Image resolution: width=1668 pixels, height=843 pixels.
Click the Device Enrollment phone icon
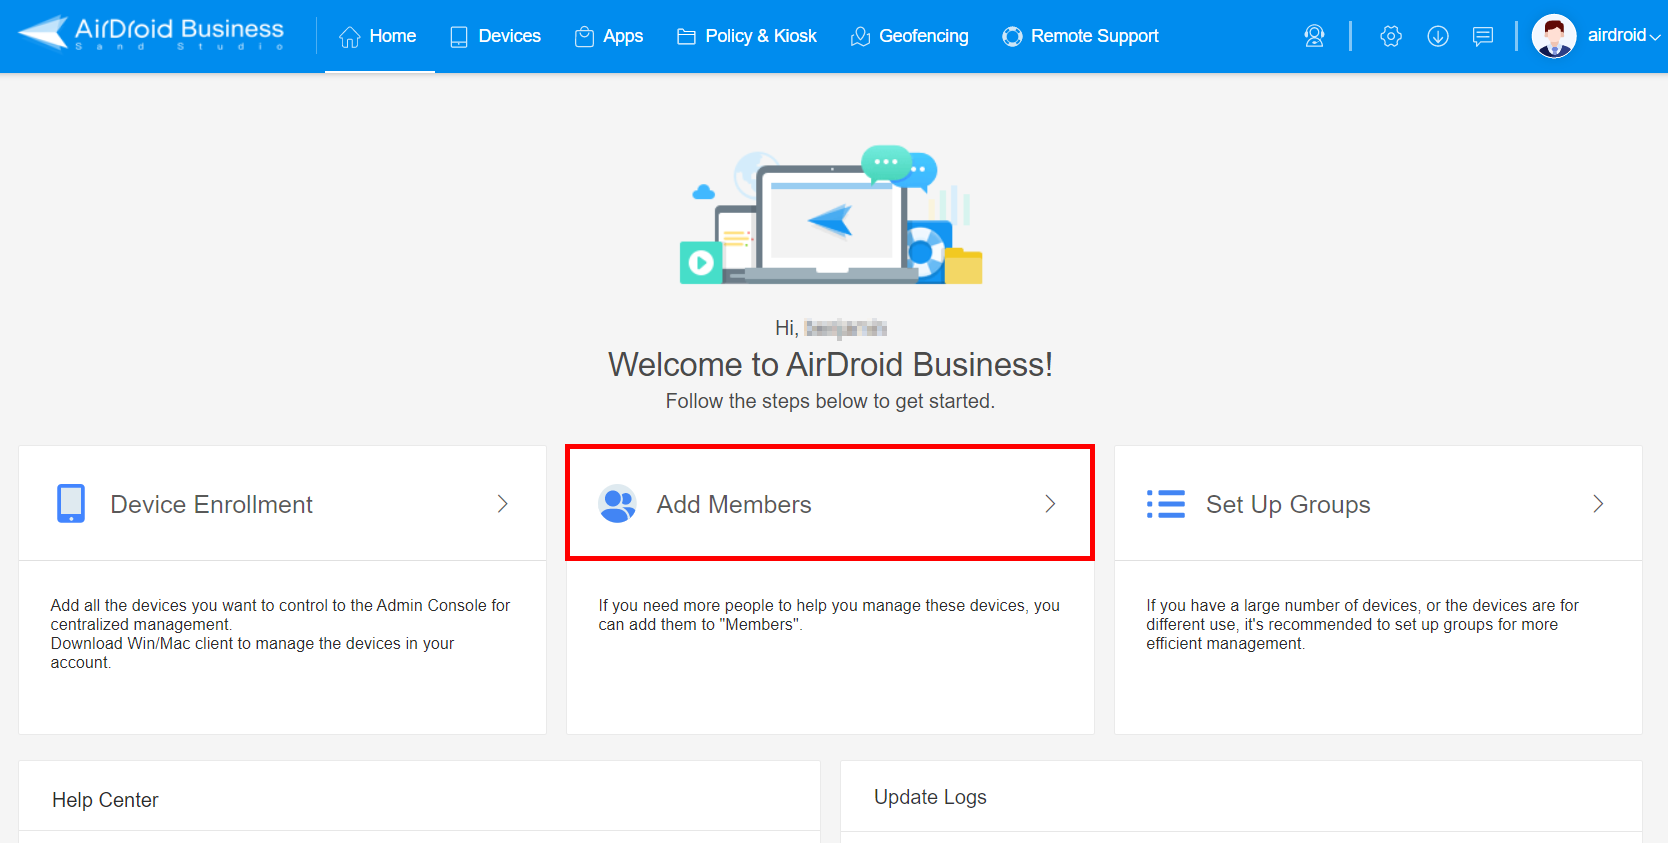click(x=71, y=504)
